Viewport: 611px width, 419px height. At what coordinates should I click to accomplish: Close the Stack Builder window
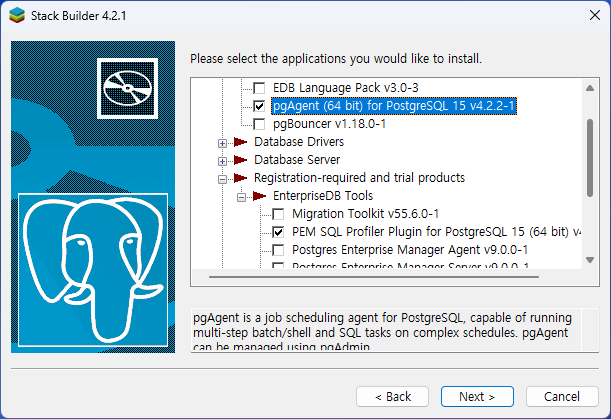point(595,15)
